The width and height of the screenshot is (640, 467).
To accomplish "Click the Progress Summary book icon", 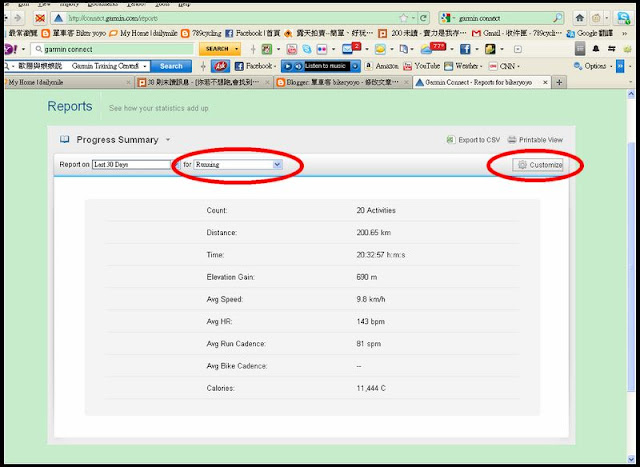I will point(64,140).
